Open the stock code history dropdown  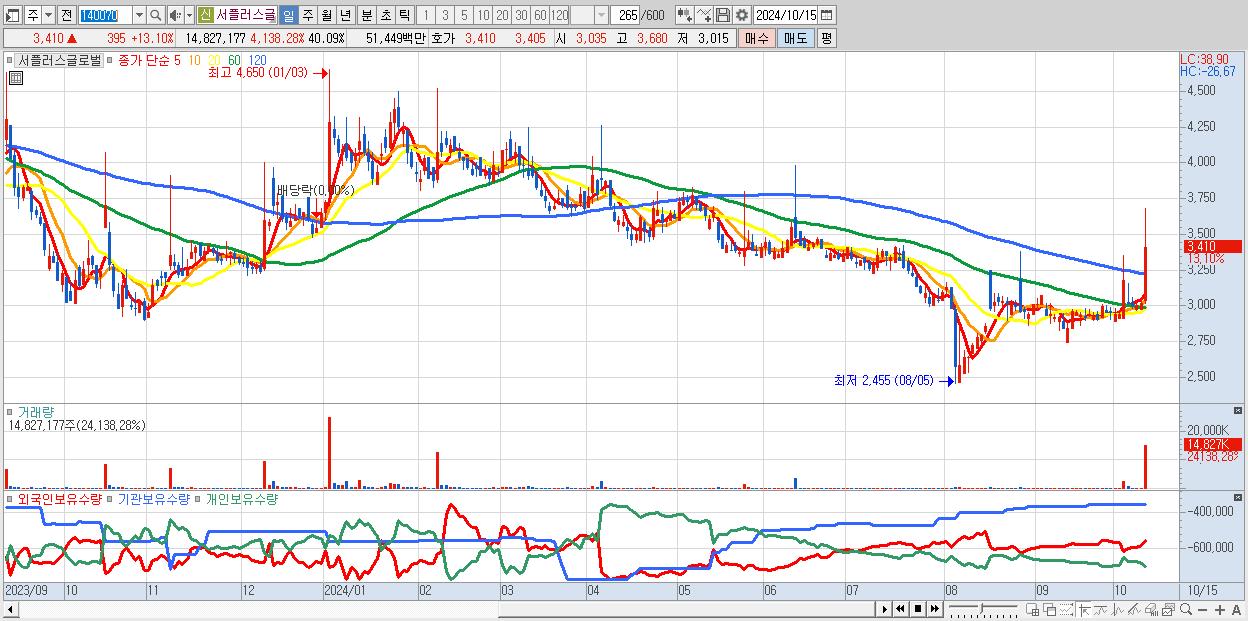139,15
